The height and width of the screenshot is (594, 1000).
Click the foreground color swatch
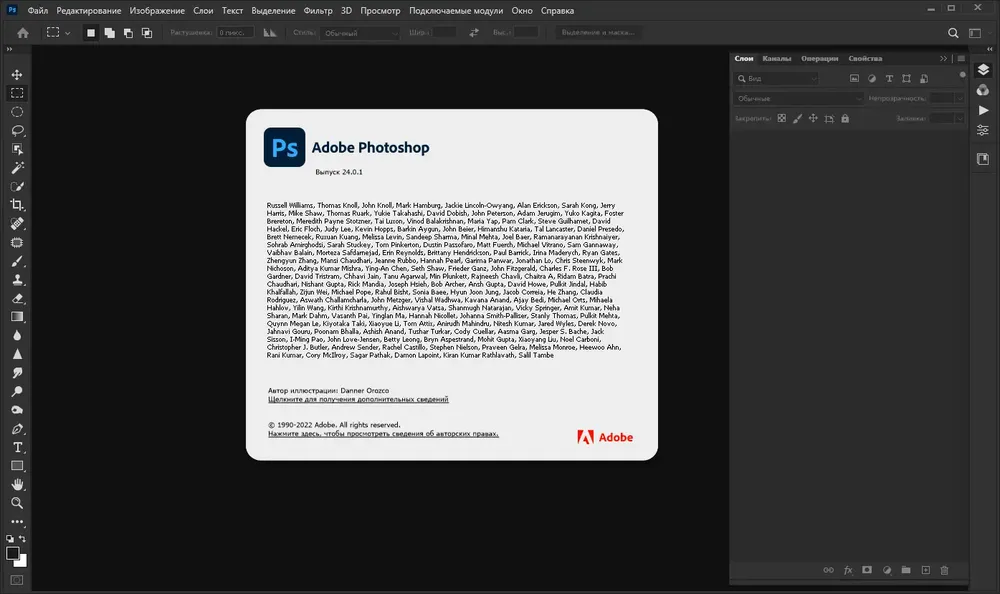click(x=11, y=553)
